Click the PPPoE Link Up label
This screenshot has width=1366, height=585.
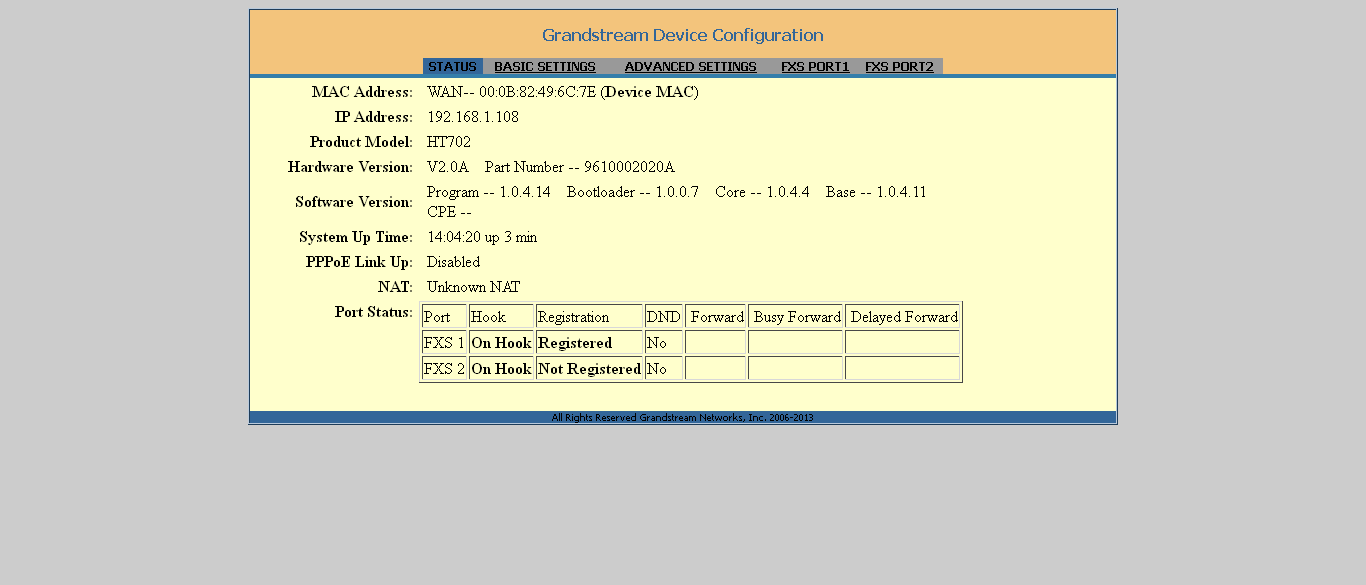pyautogui.click(x=359, y=262)
